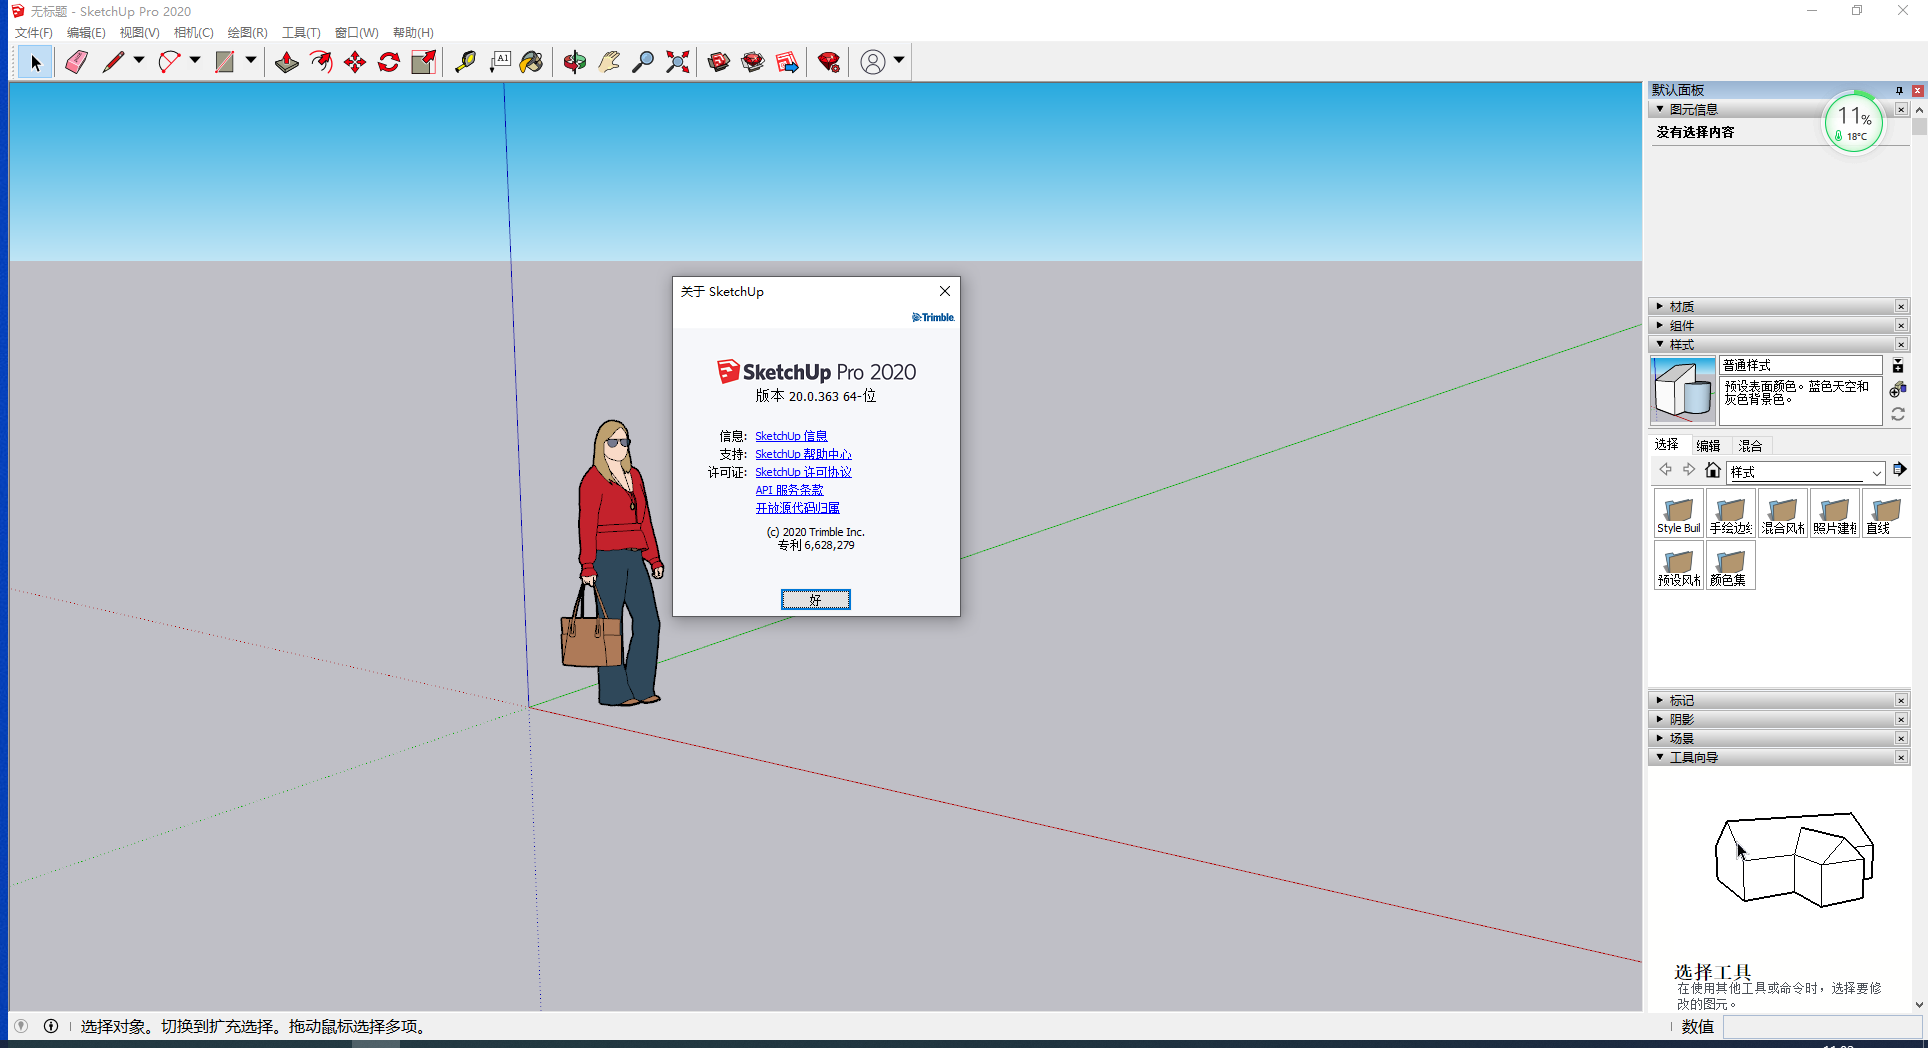Open the SketchUp 帮助中心 link
This screenshot has width=1928, height=1048.
point(803,454)
